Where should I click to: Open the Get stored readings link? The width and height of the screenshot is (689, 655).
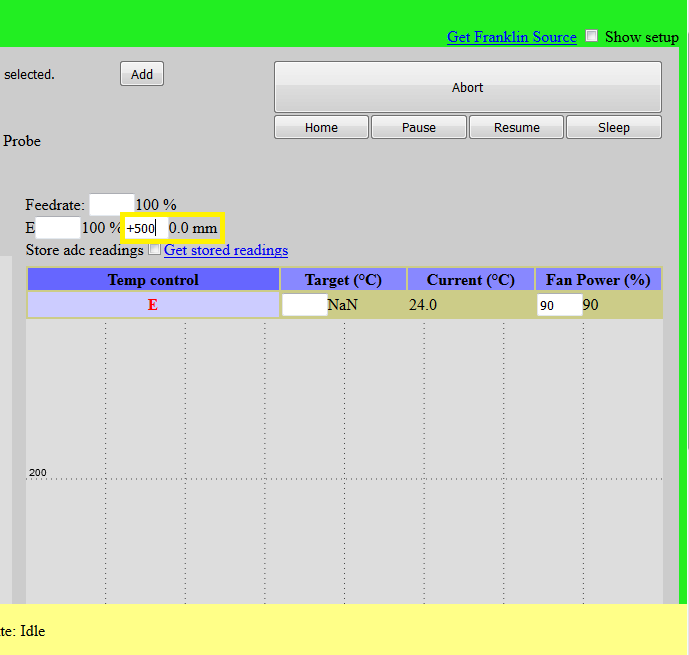(226, 250)
